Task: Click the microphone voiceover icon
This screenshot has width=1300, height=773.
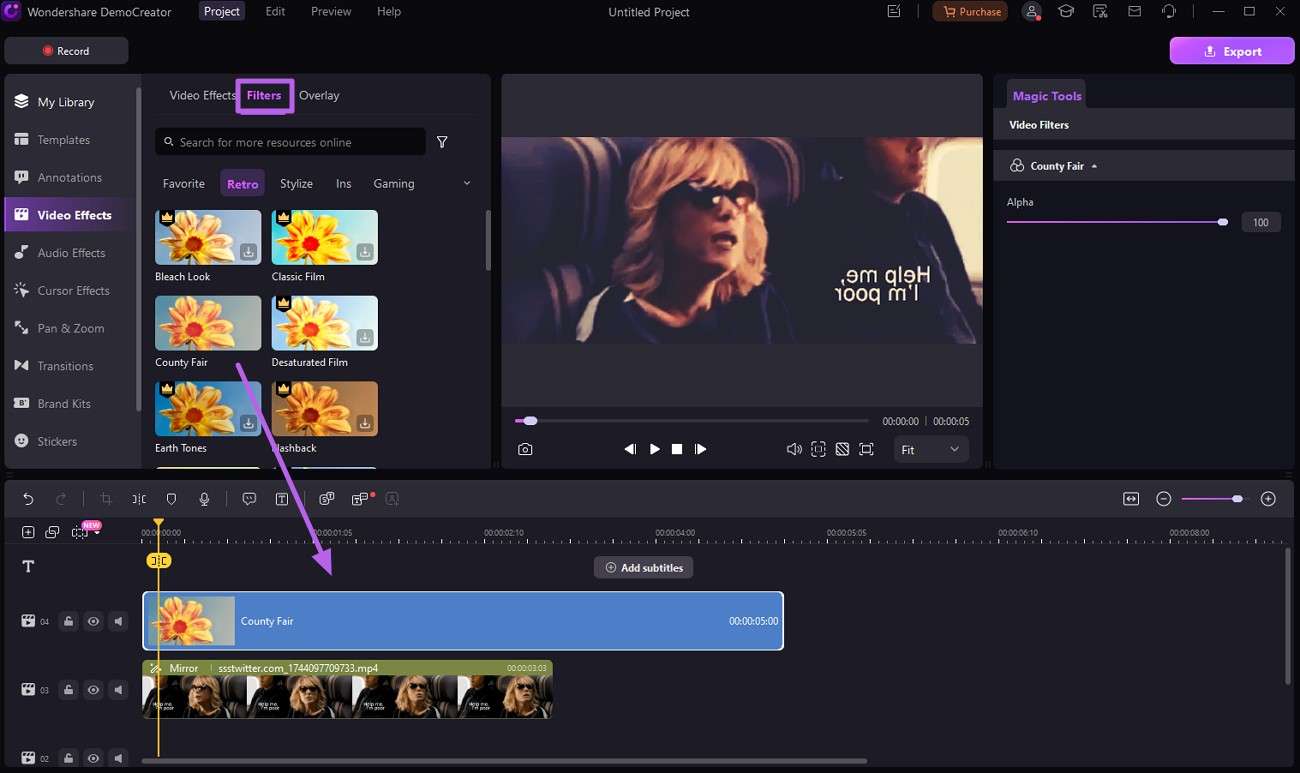Action: (x=204, y=499)
